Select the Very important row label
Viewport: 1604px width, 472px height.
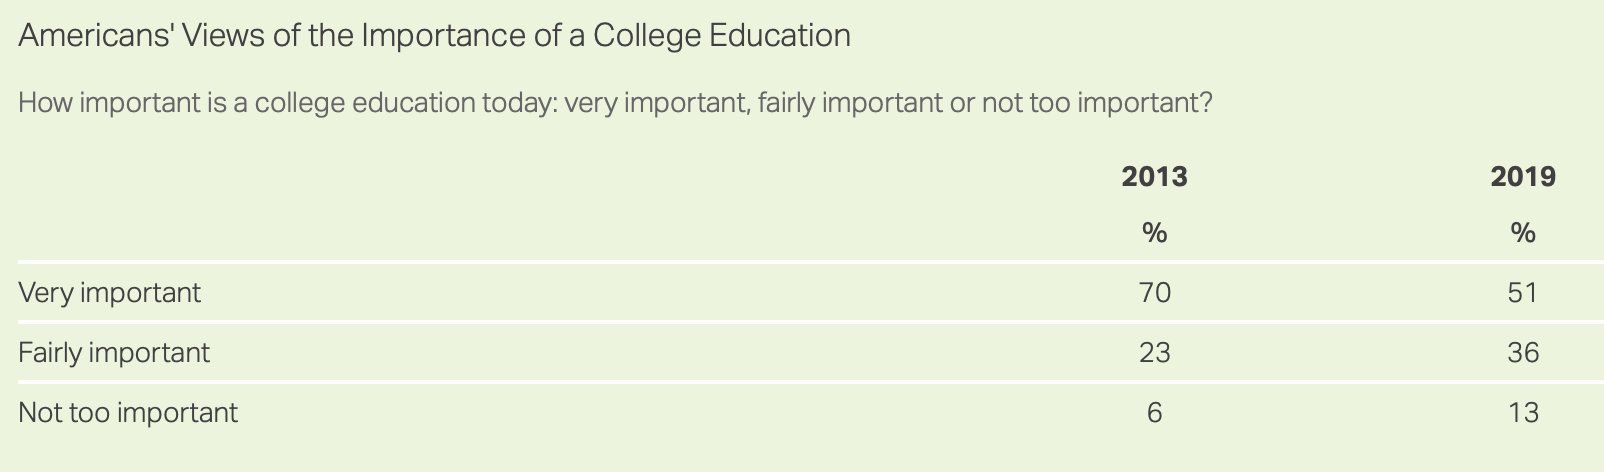click(110, 293)
